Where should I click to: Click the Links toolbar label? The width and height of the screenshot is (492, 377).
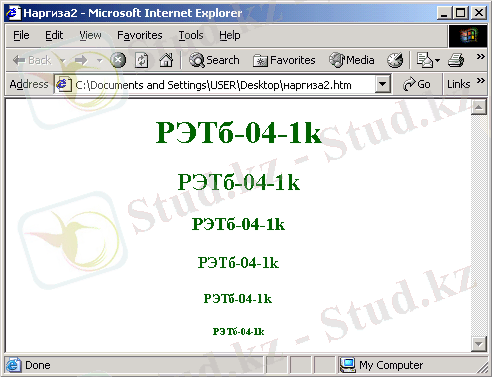458,84
